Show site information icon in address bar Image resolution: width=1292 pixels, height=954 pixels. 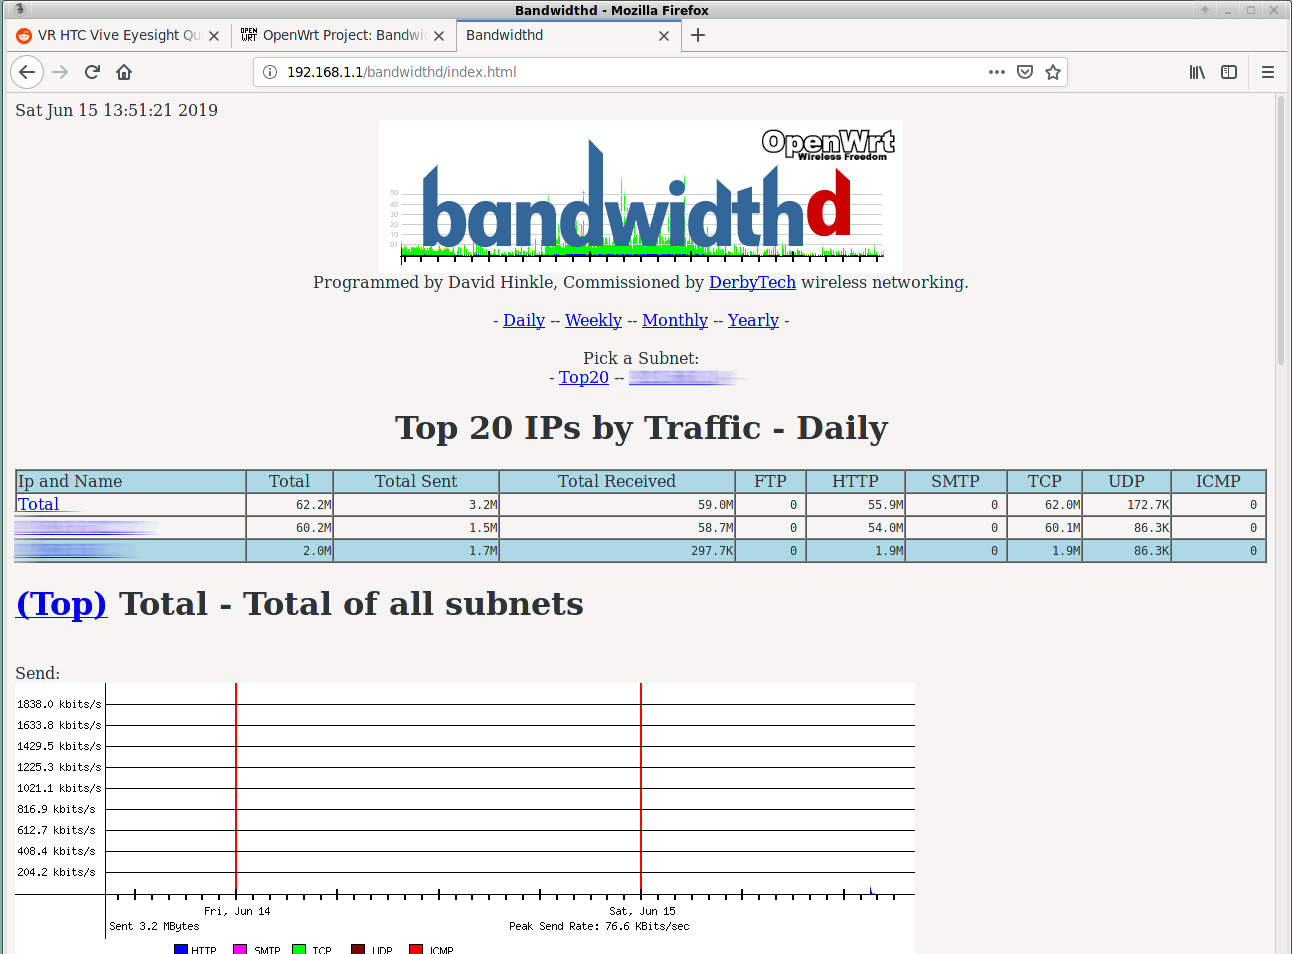point(270,72)
